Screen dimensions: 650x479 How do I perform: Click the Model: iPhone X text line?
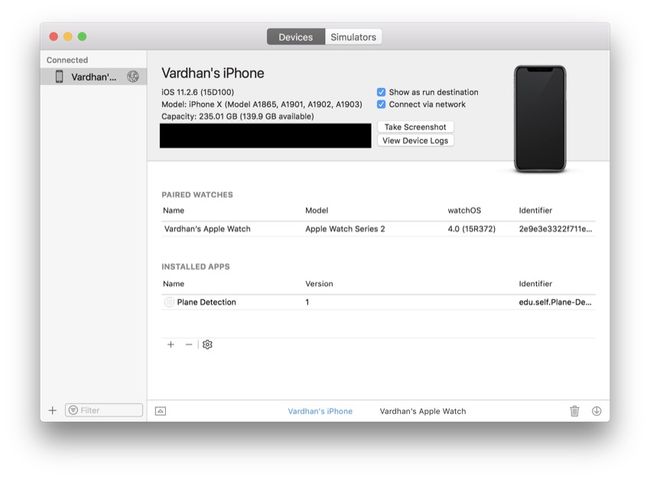(262, 104)
